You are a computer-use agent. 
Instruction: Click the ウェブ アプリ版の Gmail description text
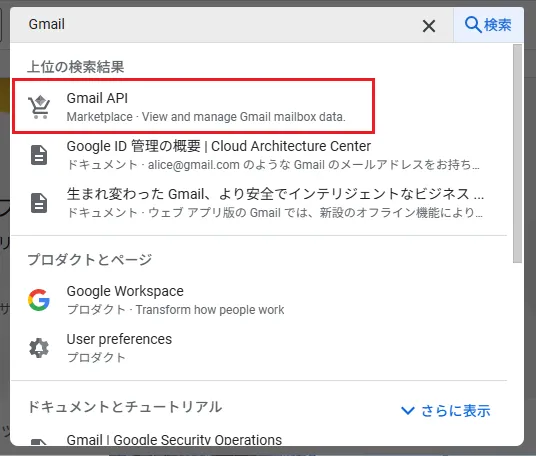click(x=315, y=213)
